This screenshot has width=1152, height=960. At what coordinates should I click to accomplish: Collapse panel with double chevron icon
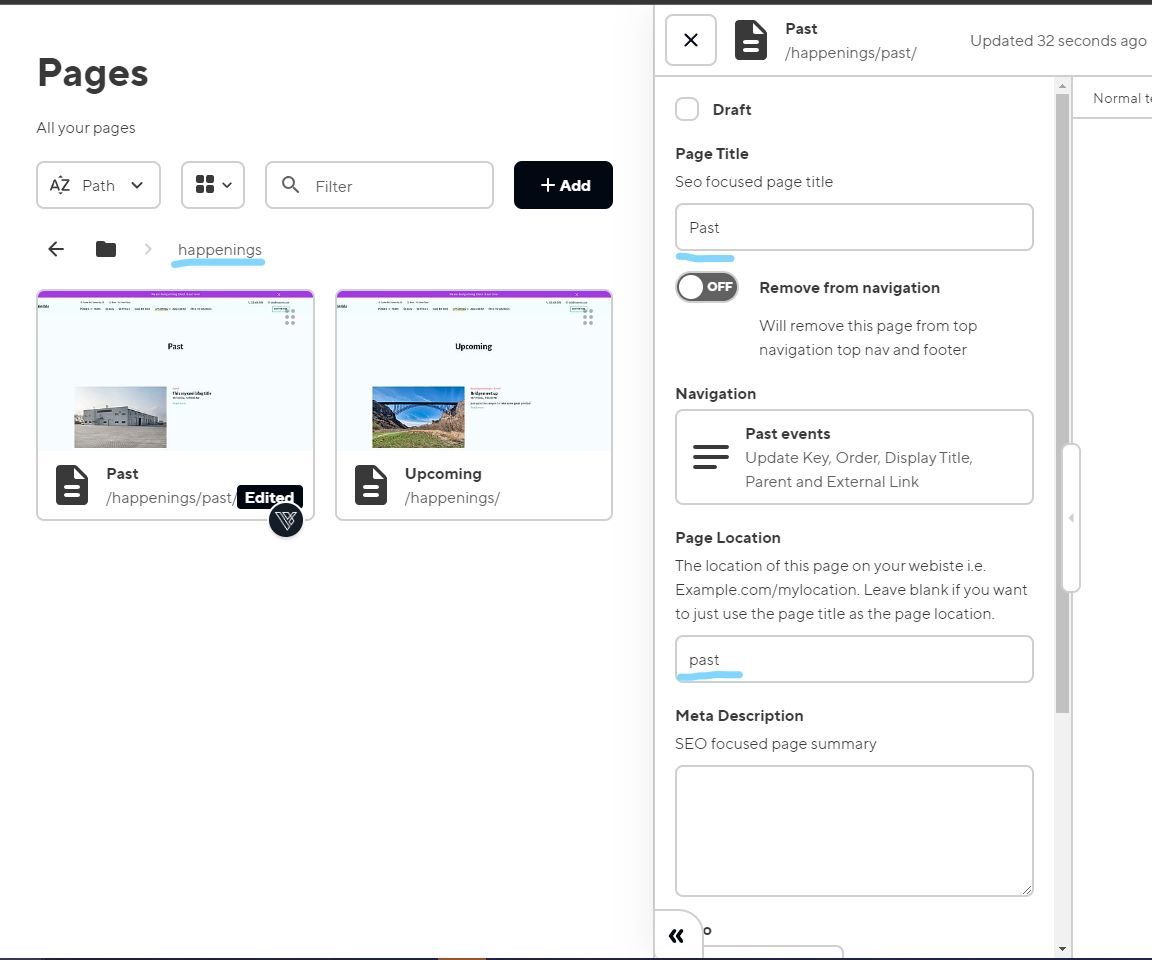pyautogui.click(x=676, y=935)
